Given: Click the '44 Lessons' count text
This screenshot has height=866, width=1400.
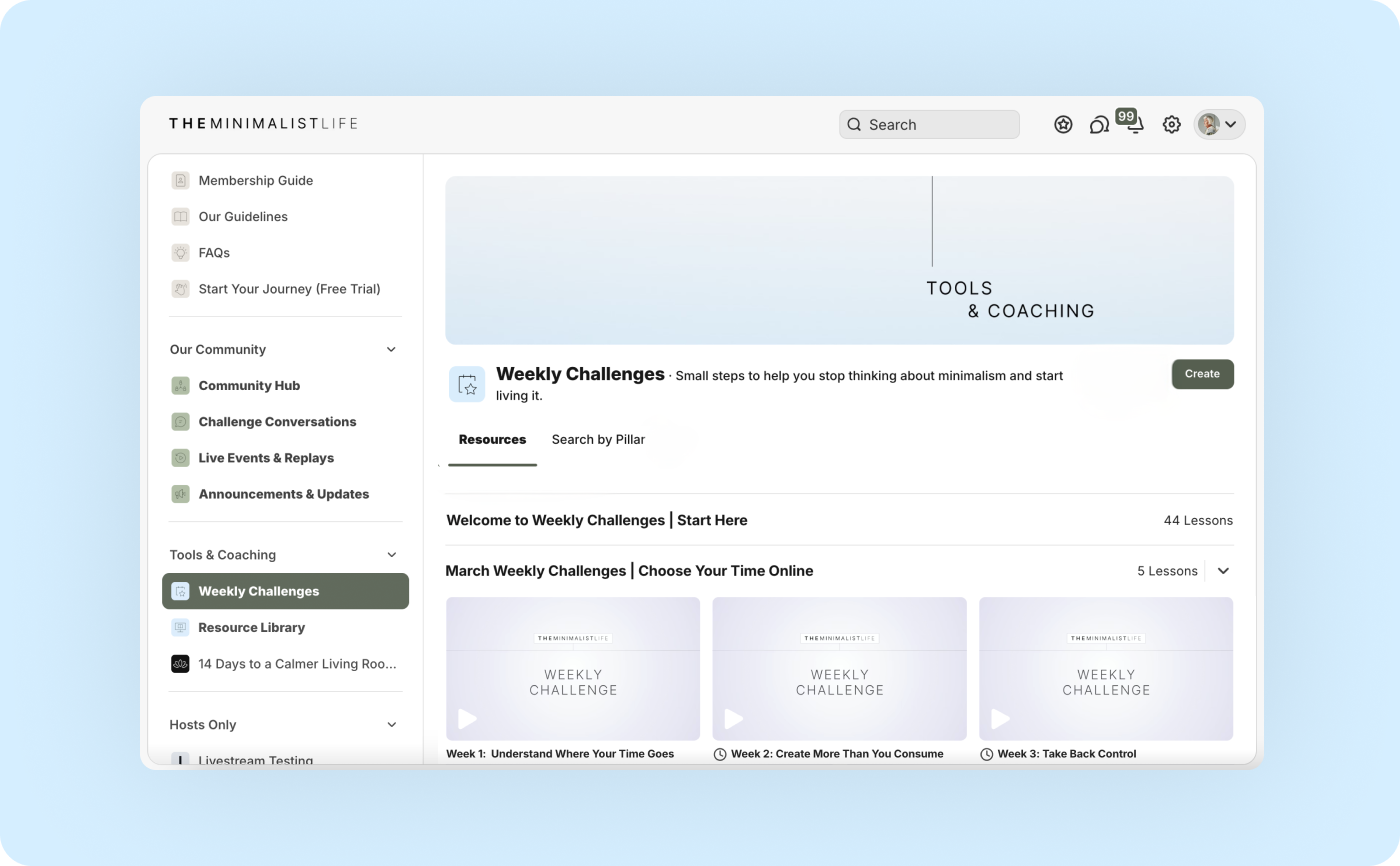Looking at the screenshot, I should pyautogui.click(x=1198, y=520).
